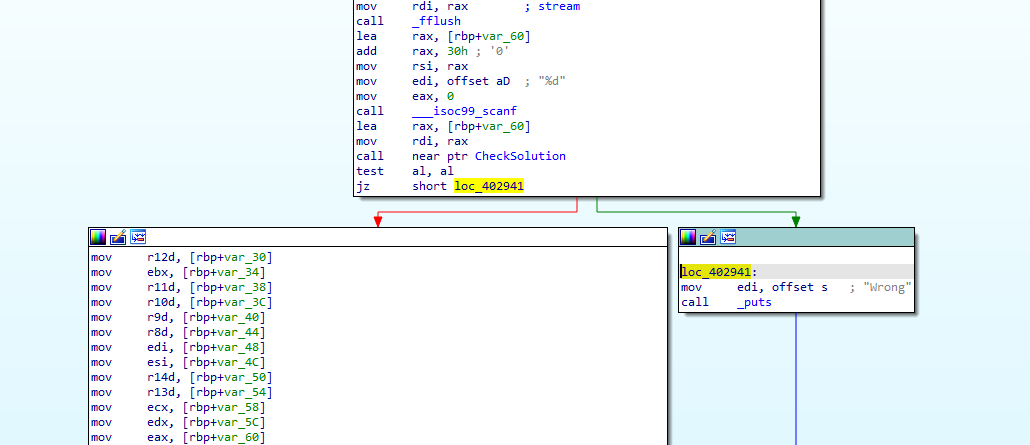Image resolution: width=1030 pixels, height=445 pixels.
Task: Click the red false-branch edge arrow
Action: 378,222
